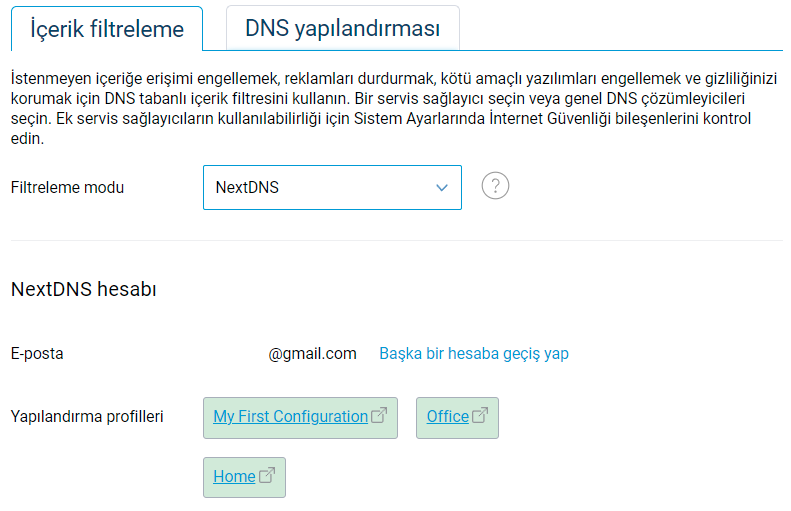This screenshot has height=511, width=791.
Task: Click the @gmail.com email address
Action: (x=312, y=353)
